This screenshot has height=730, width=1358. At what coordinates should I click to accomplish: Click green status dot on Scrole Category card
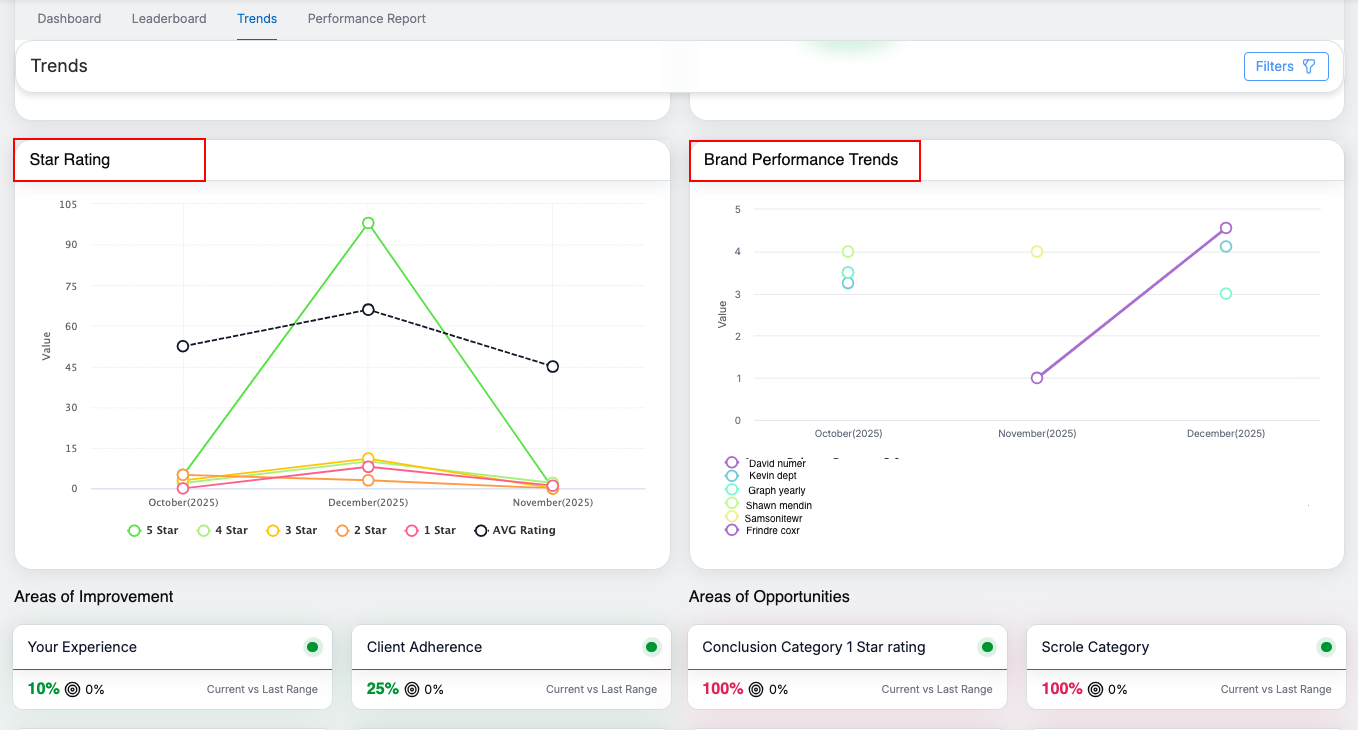point(1326,647)
